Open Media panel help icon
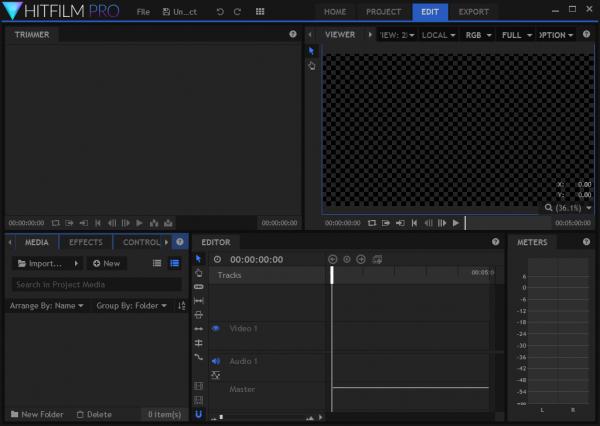The height and width of the screenshot is (426, 600). (179, 242)
